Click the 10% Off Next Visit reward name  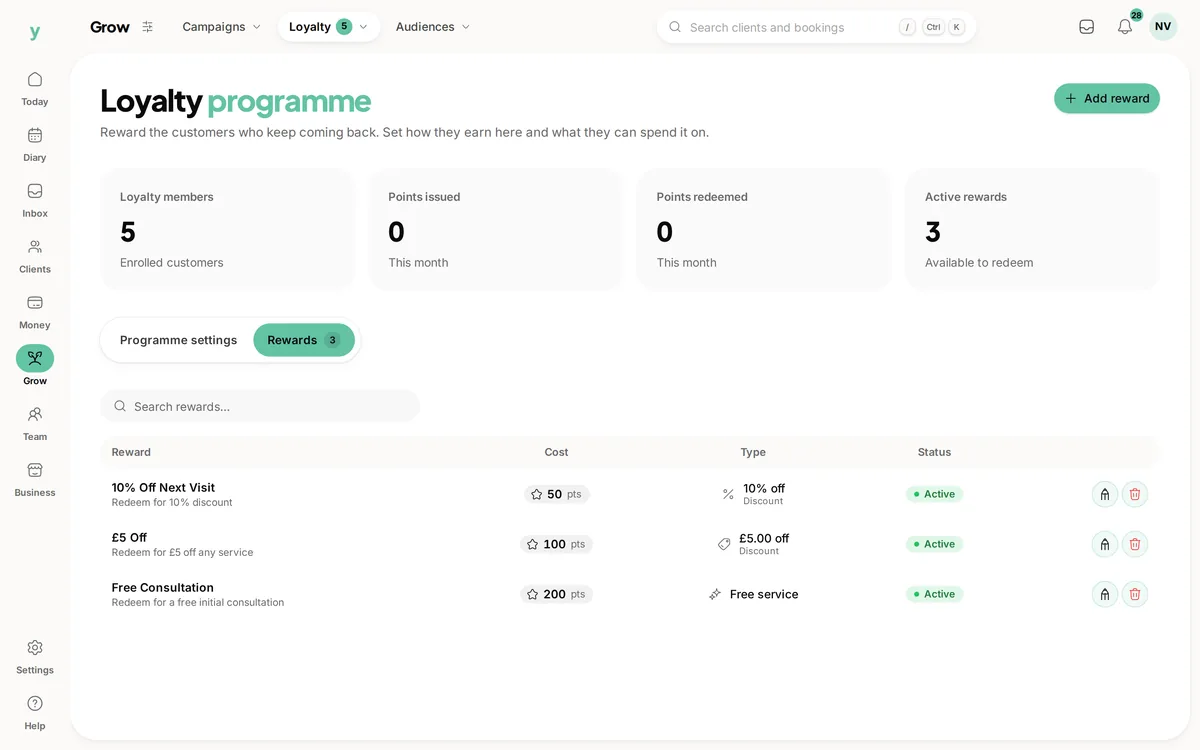[163, 488]
